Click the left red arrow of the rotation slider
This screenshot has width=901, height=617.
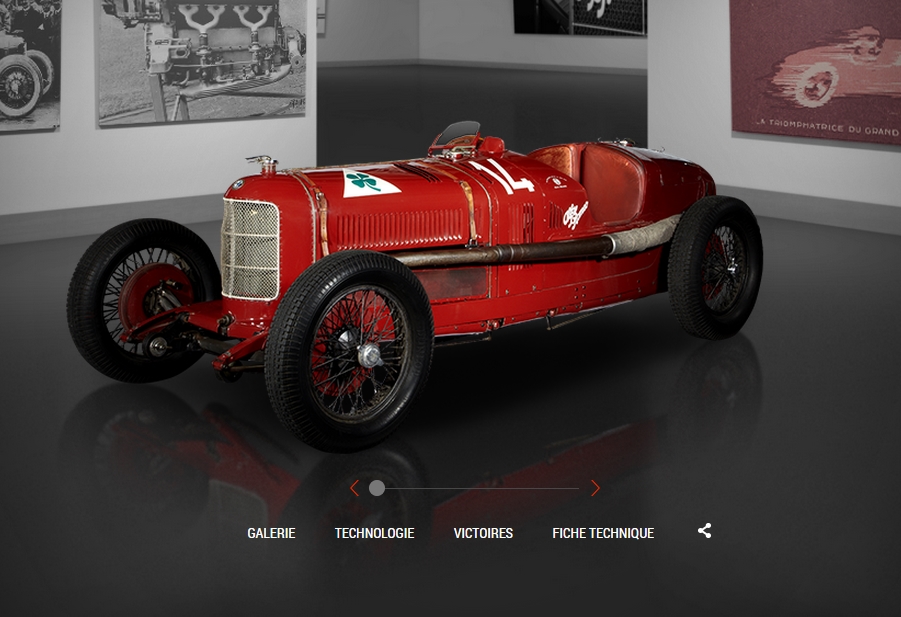pos(354,488)
